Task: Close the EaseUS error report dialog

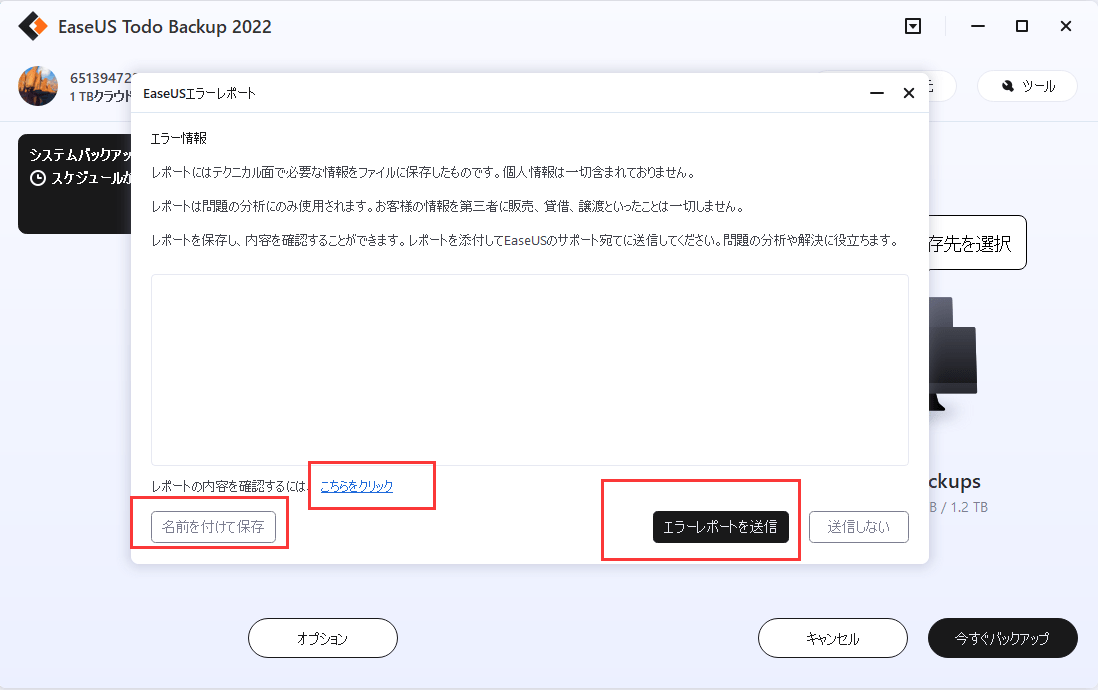Action: [908, 93]
